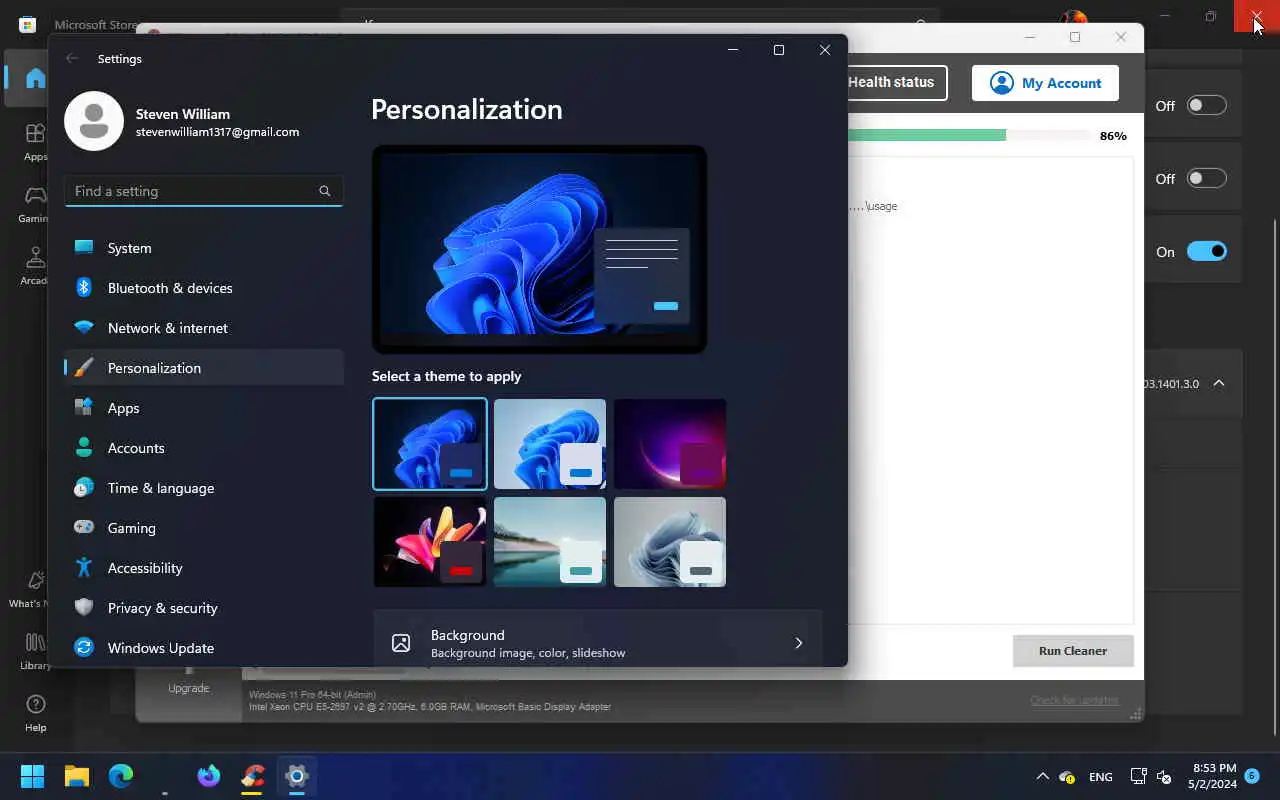The image size is (1280, 800).
Task: Open Microsoft Edge from taskbar
Action: click(121, 776)
